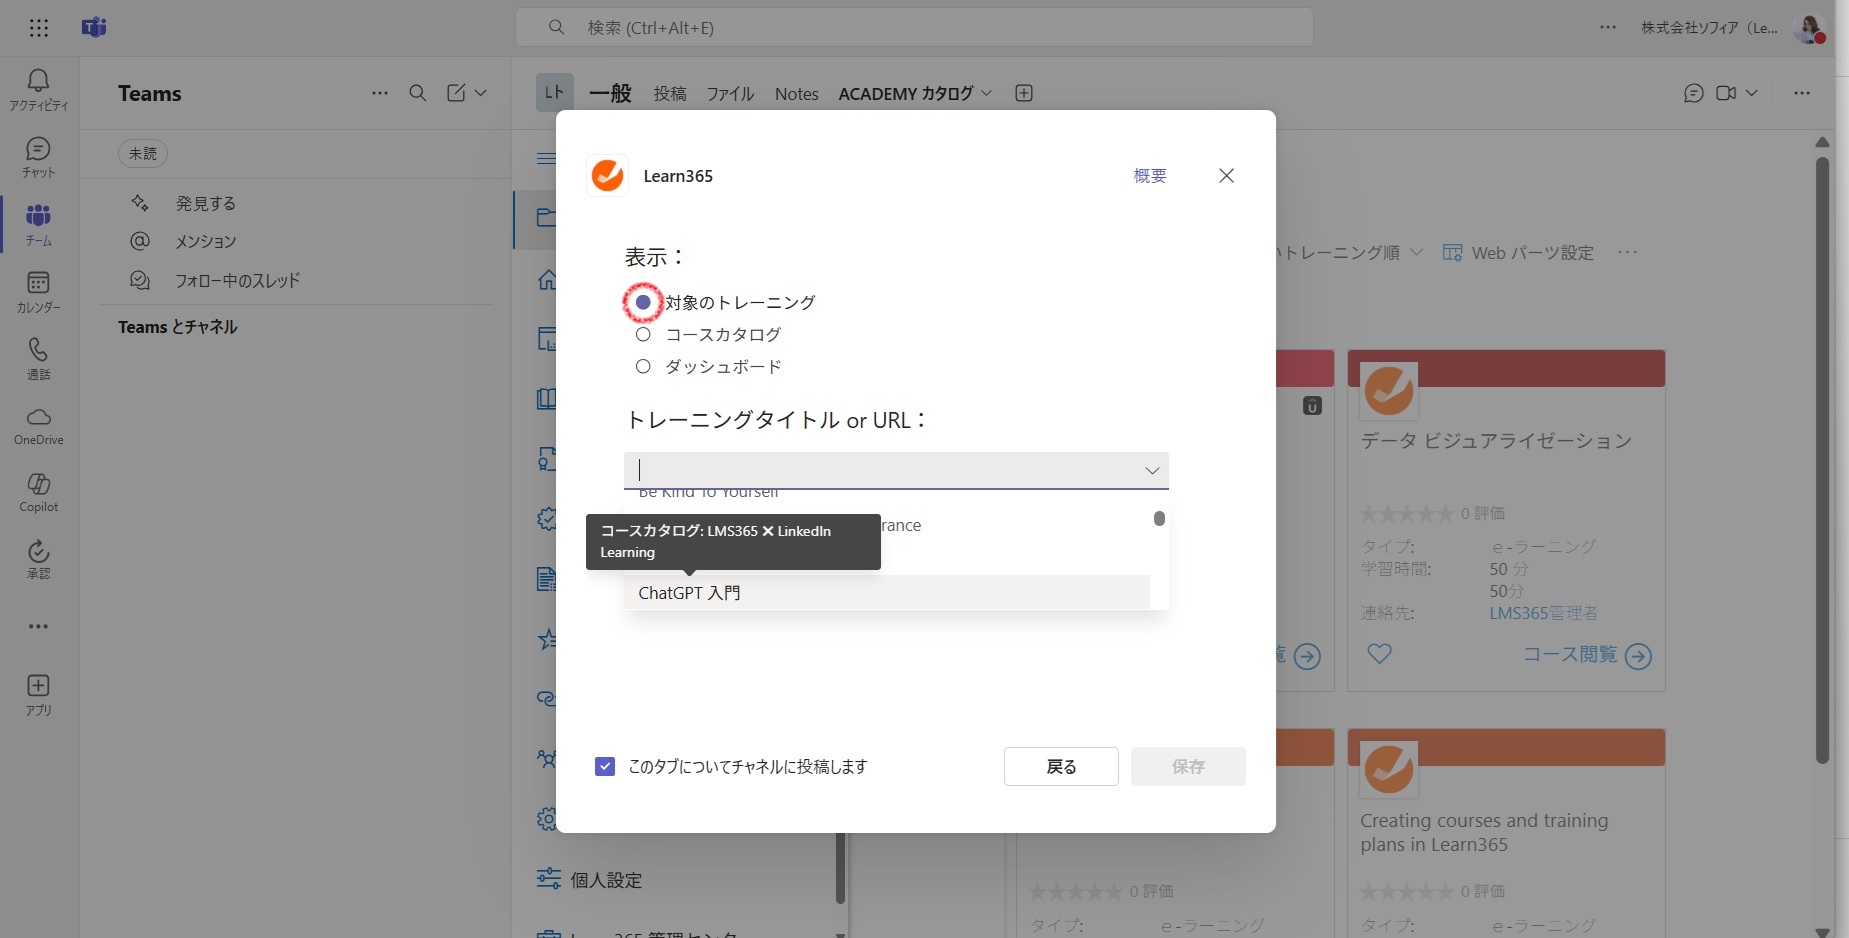The height and width of the screenshot is (938, 1849).
Task: Expand meeting options chevron
Action: pos(1752,93)
